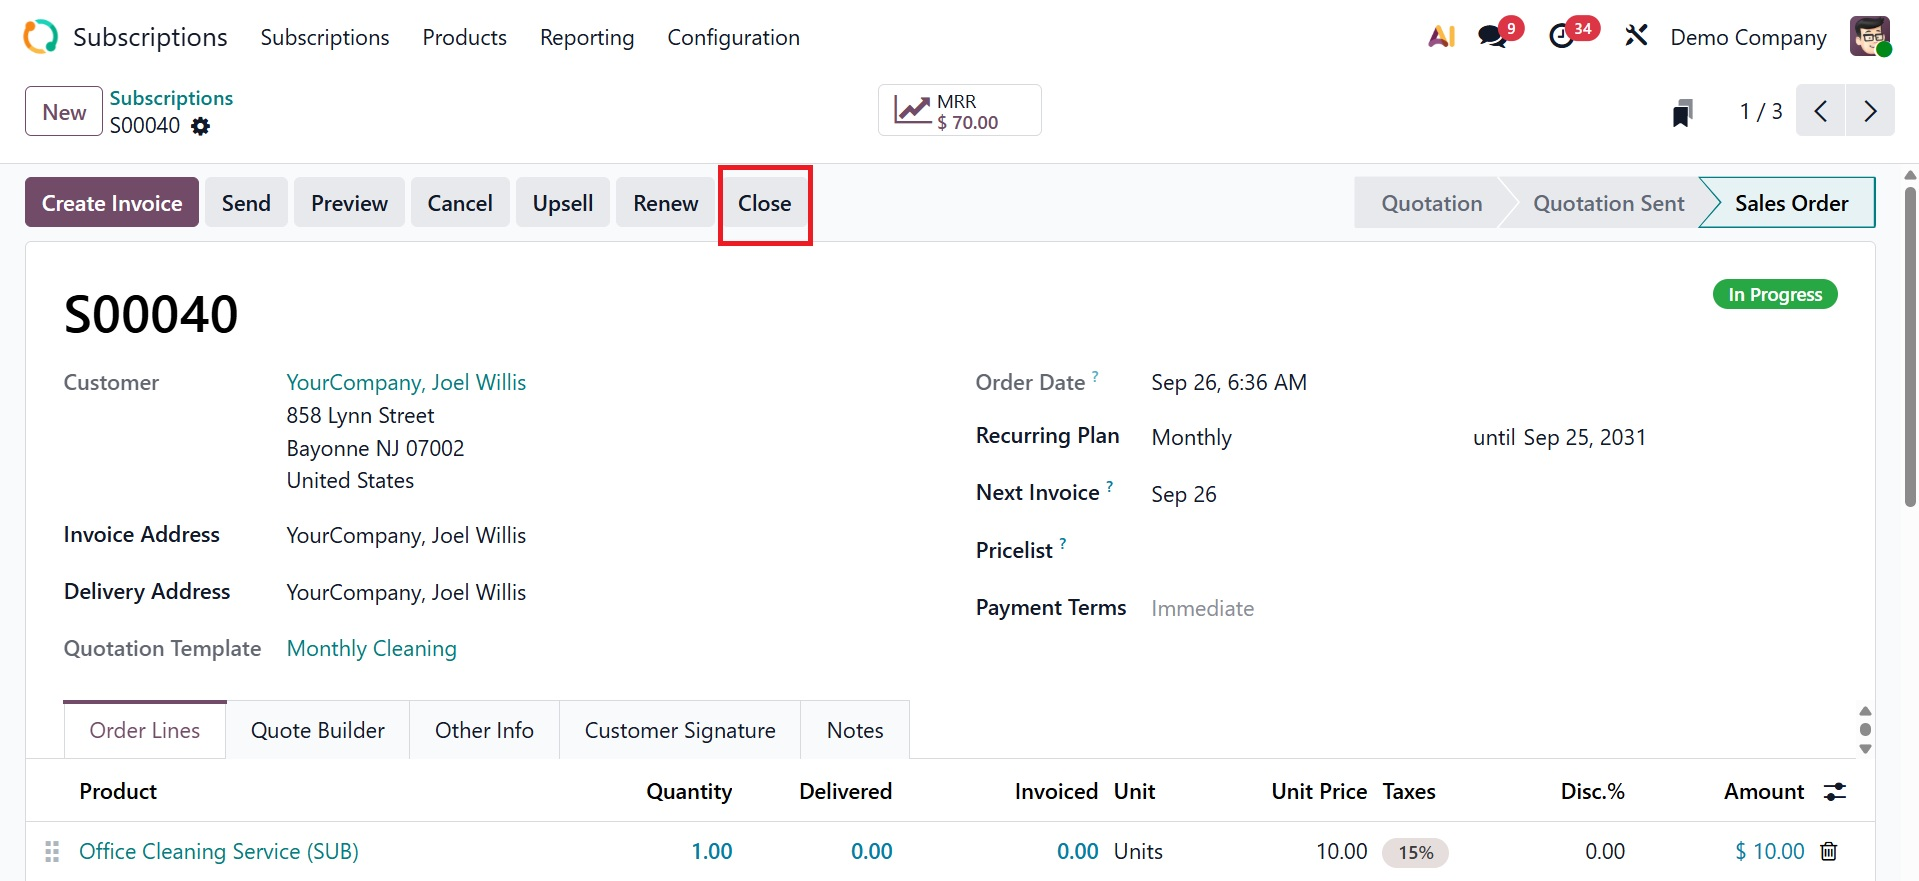Delete the Office Cleaning Service line
Image resolution: width=1919 pixels, height=881 pixels.
pos(1828,851)
